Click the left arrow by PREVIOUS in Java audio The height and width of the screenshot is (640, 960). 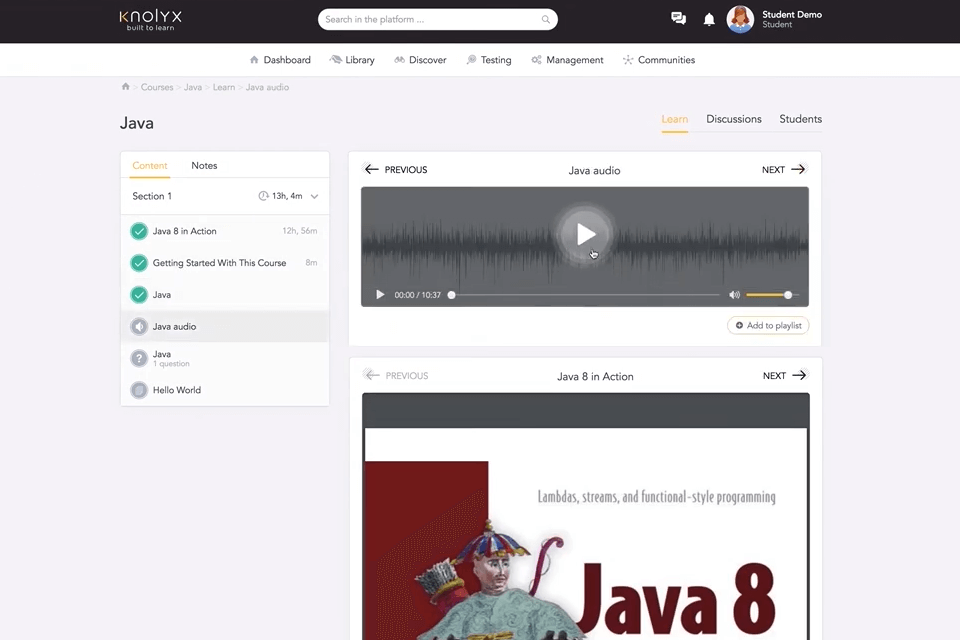(x=371, y=169)
